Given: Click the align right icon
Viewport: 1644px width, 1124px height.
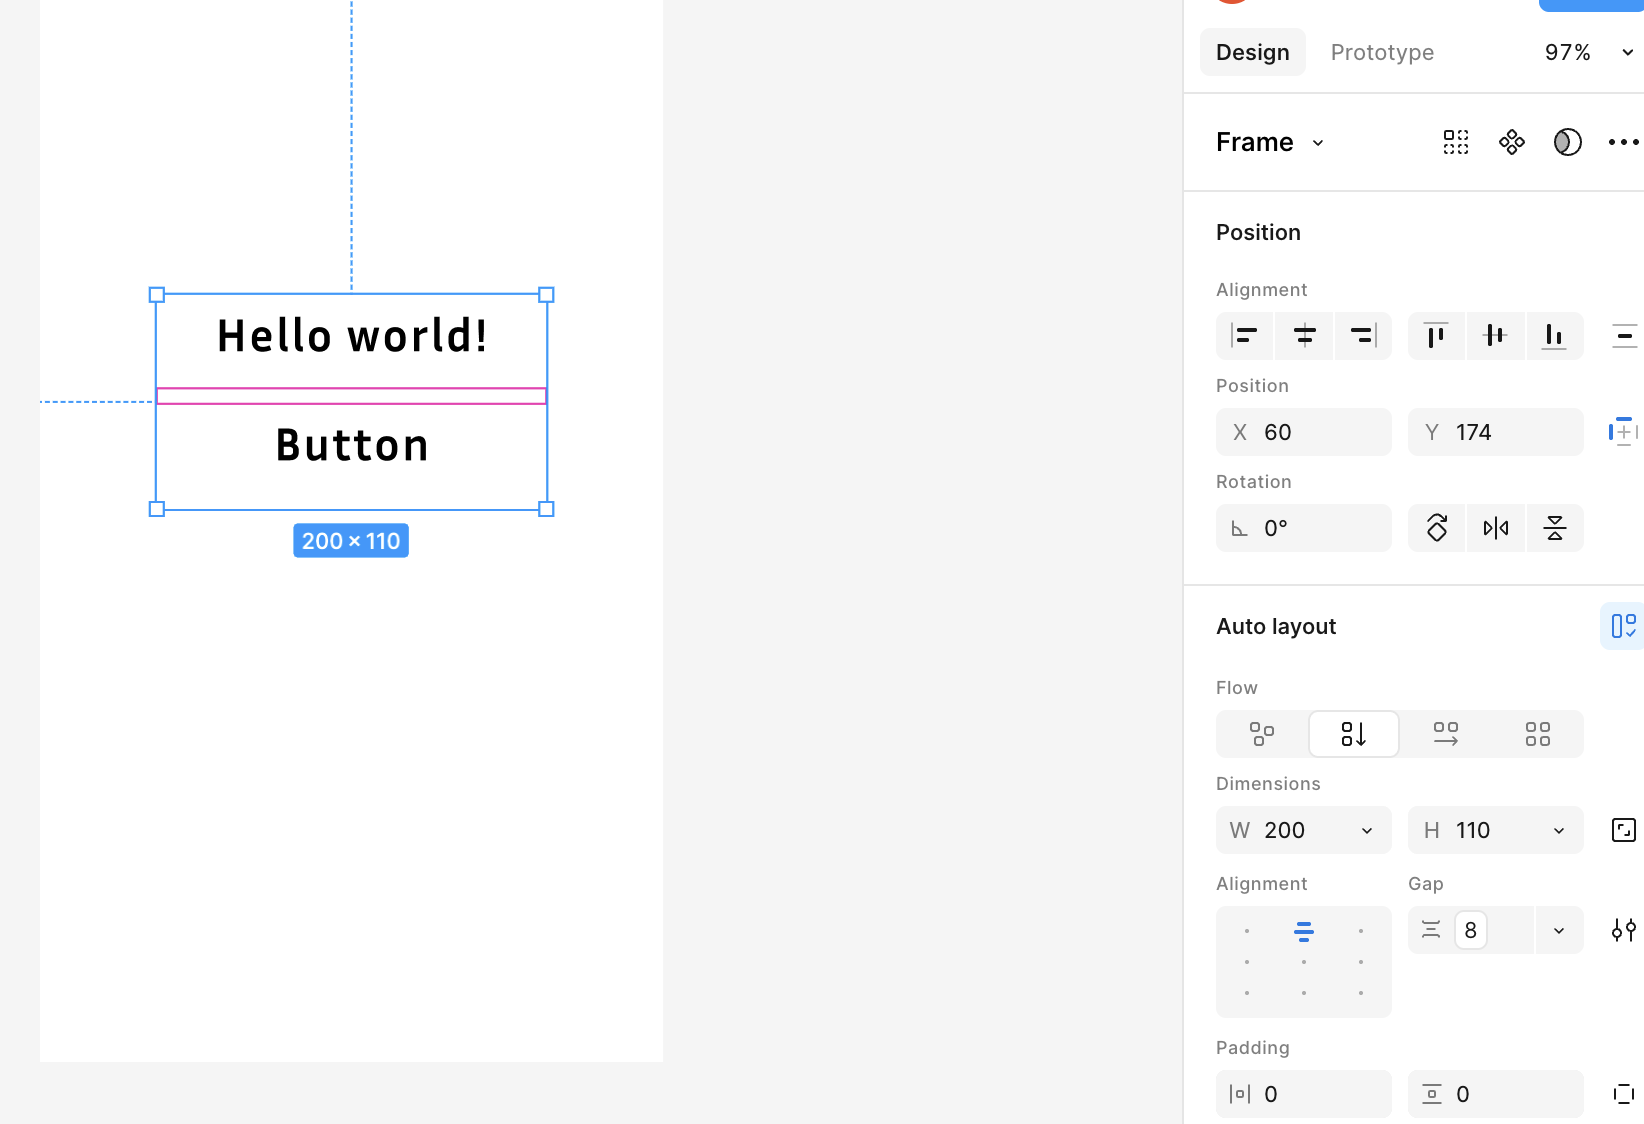Looking at the screenshot, I should click(1362, 336).
